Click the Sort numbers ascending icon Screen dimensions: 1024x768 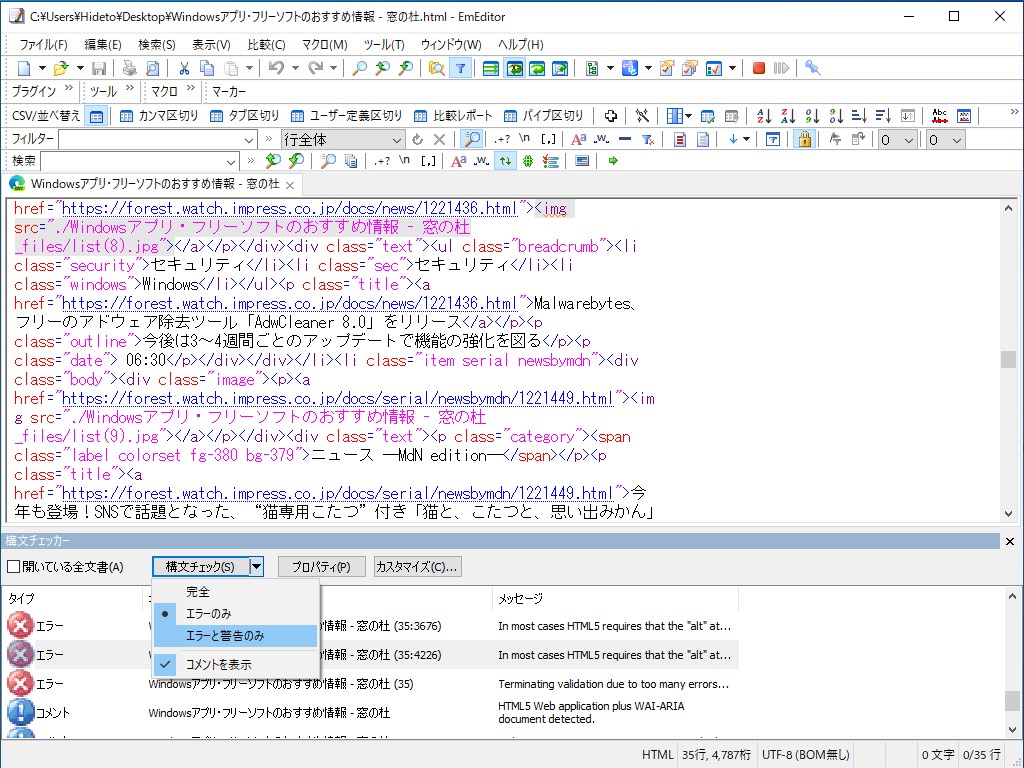pyautogui.click(x=812, y=116)
